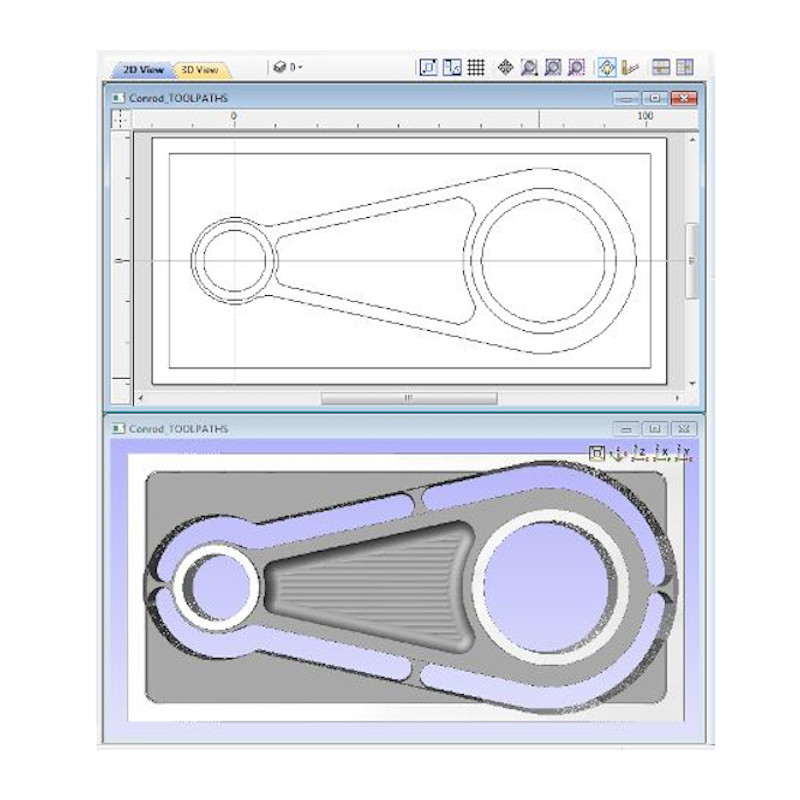Select view down Y axis icon
The image size is (800, 800).
(x=684, y=453)
